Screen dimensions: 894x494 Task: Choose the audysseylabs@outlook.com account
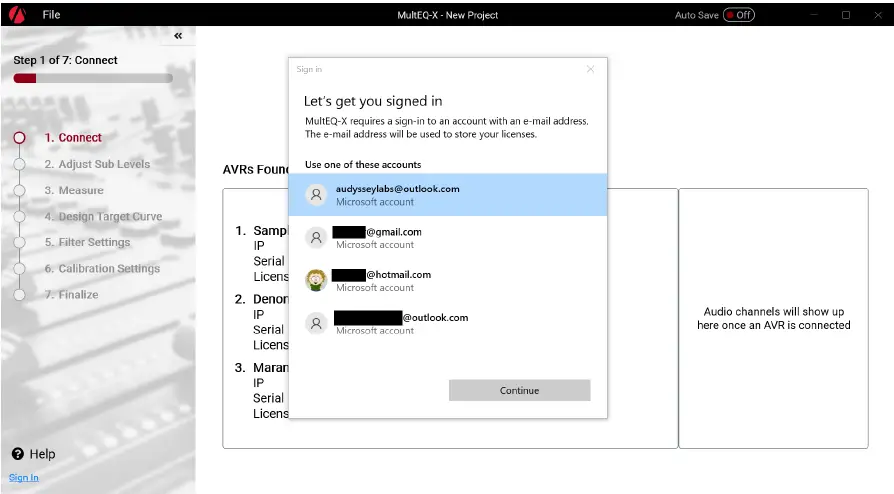tap(448, 195)
